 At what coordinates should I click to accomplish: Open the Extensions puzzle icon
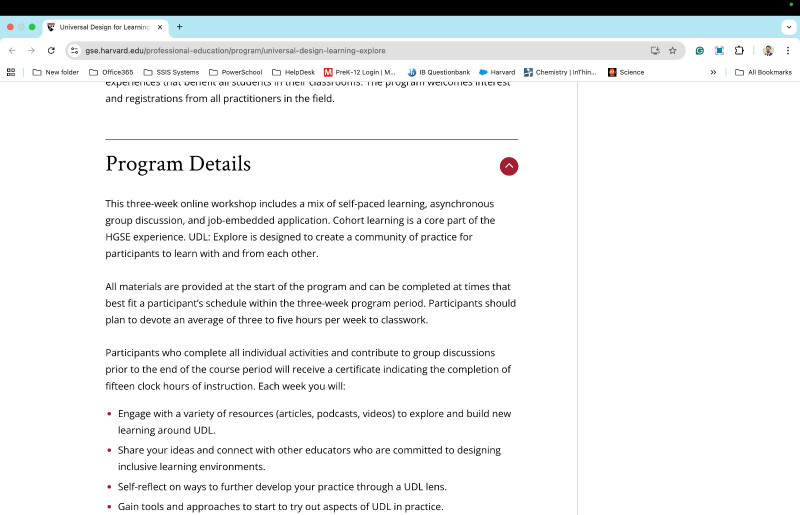(739, 50)
